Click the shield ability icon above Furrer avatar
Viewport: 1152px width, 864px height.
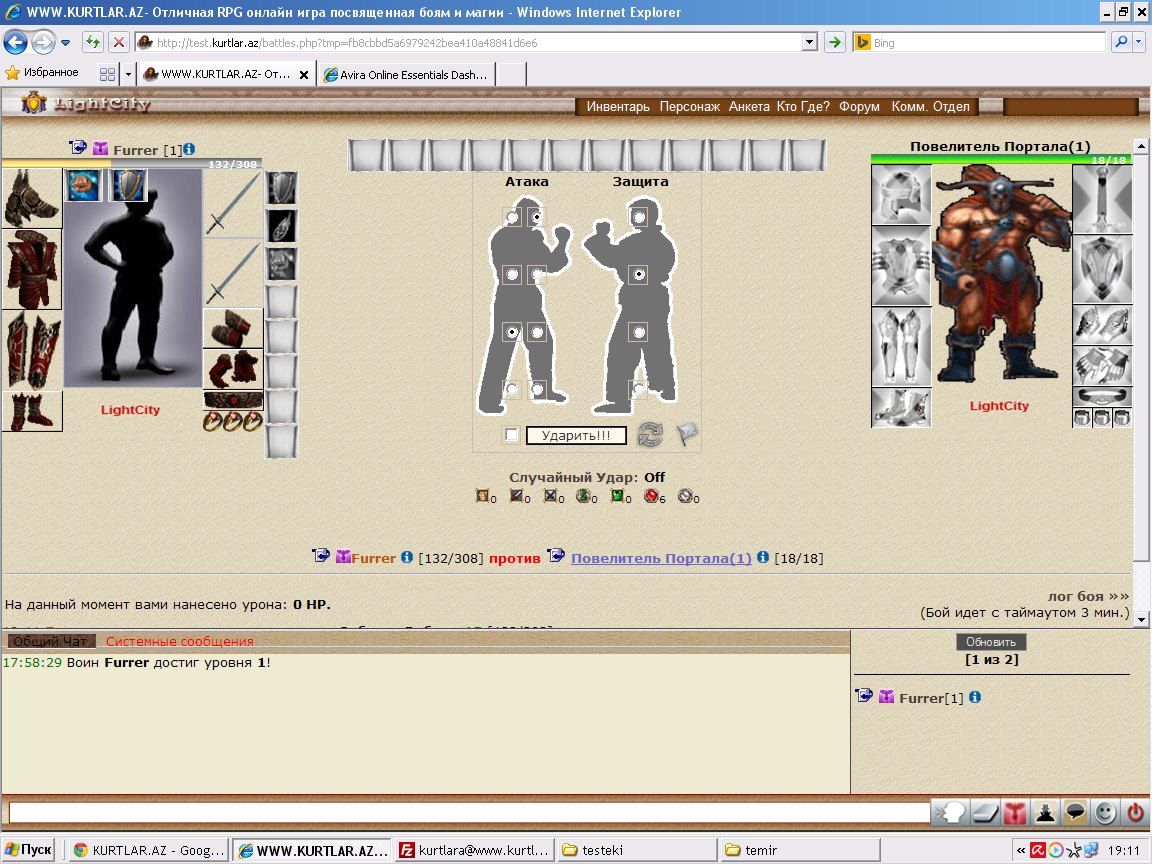click(129, 185)
